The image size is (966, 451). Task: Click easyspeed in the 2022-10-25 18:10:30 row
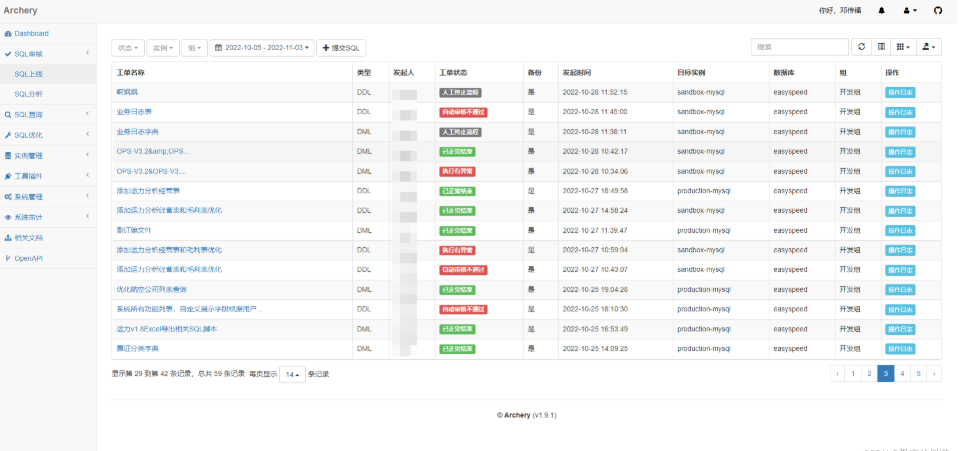coord(790,309)
